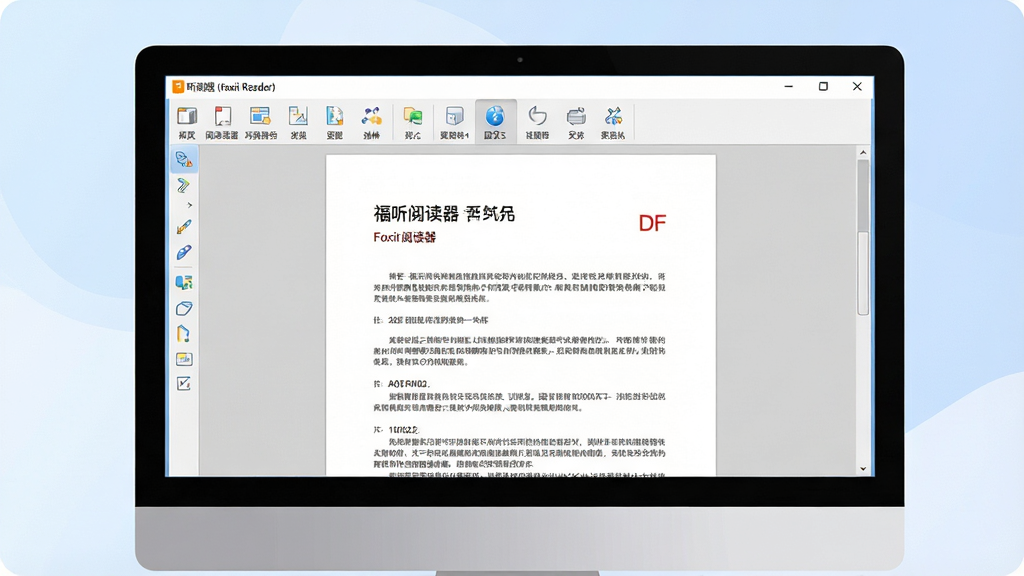Click the small image thumbnail sidebar icon
The width and height of the screenshot is (1024, 576).
(x=184, y=359)
